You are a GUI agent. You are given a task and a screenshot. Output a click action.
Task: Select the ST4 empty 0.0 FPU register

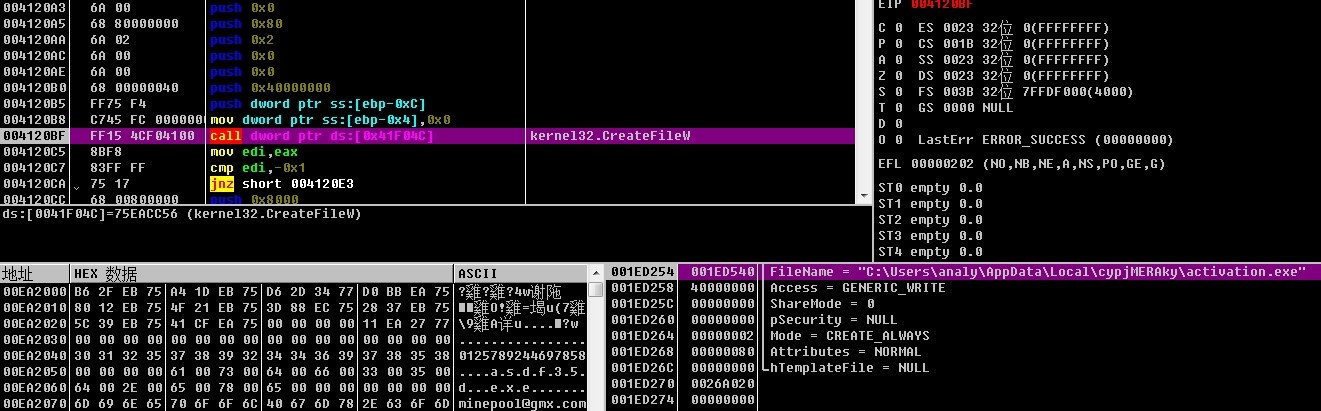click(x=930, y=252)
